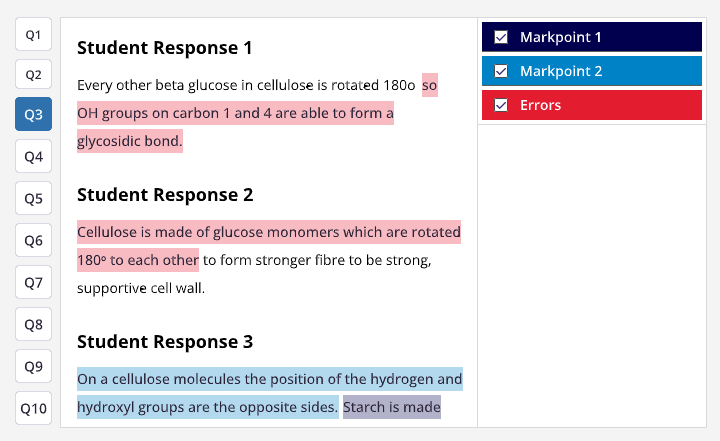Image resolution: width=720 pixels, height=441 pixels.
Task: Select question Q7
Action: click(x=33, y=283)
